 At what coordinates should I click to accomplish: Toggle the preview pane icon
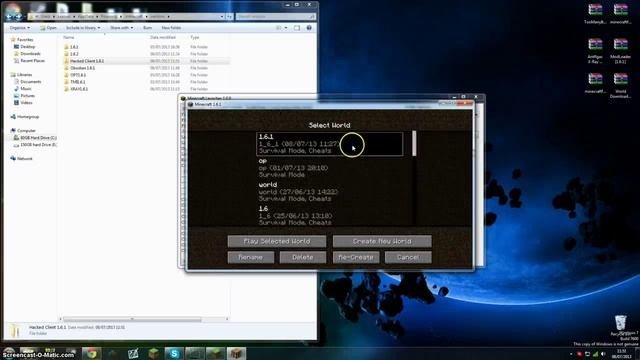297,28
